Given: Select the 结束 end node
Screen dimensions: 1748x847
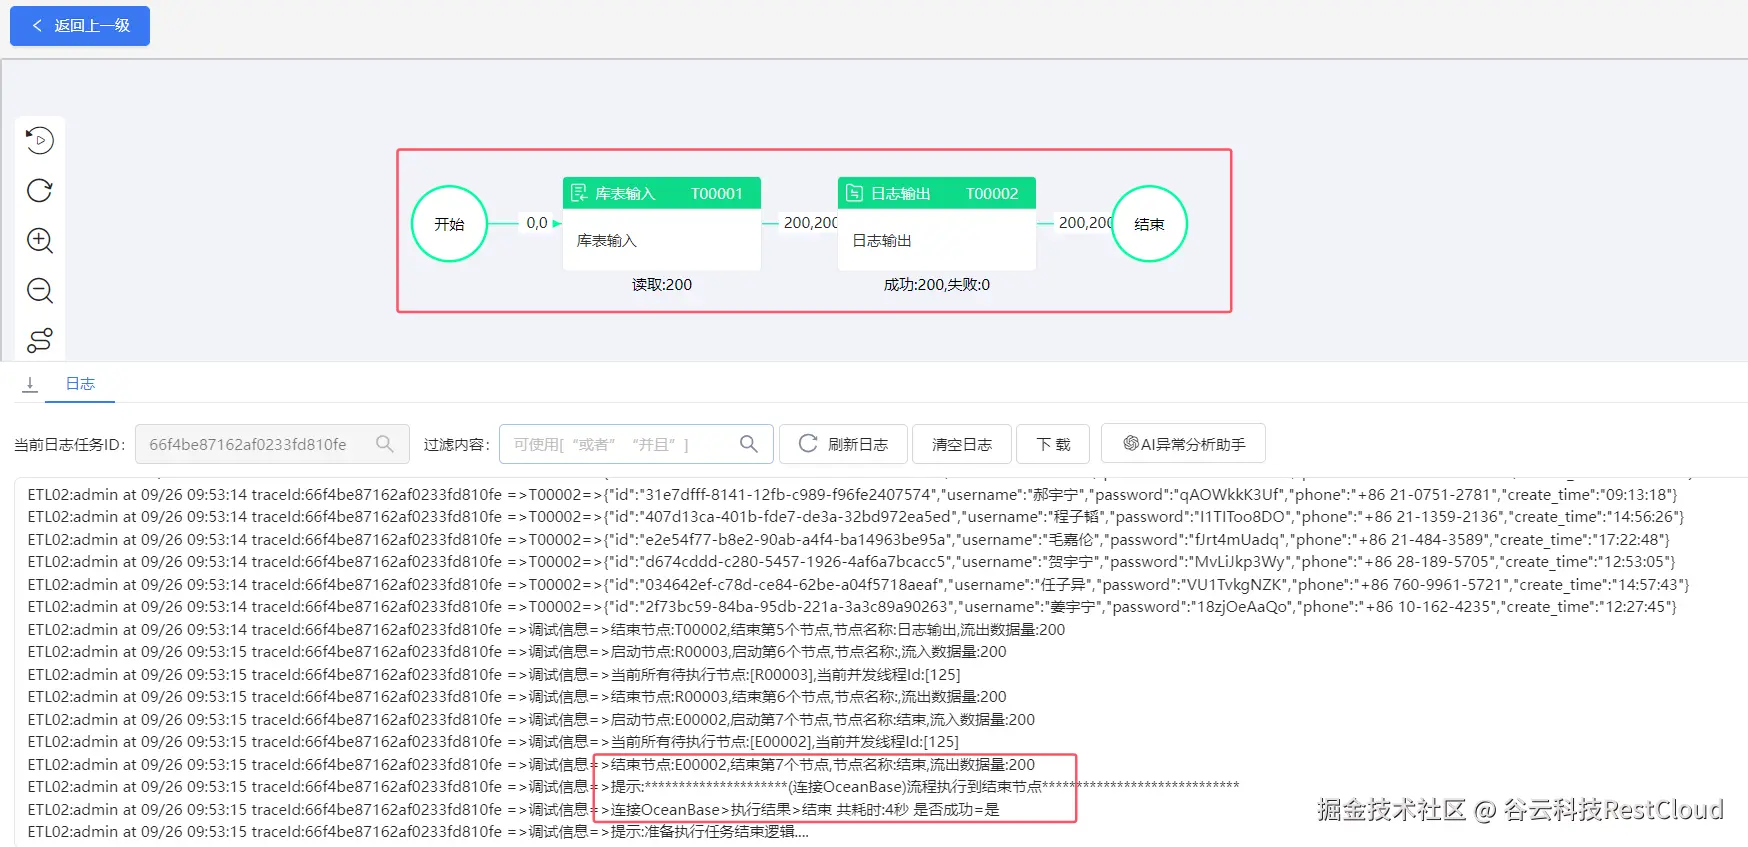Looking at the screenshot, I should click(1150, 224).
